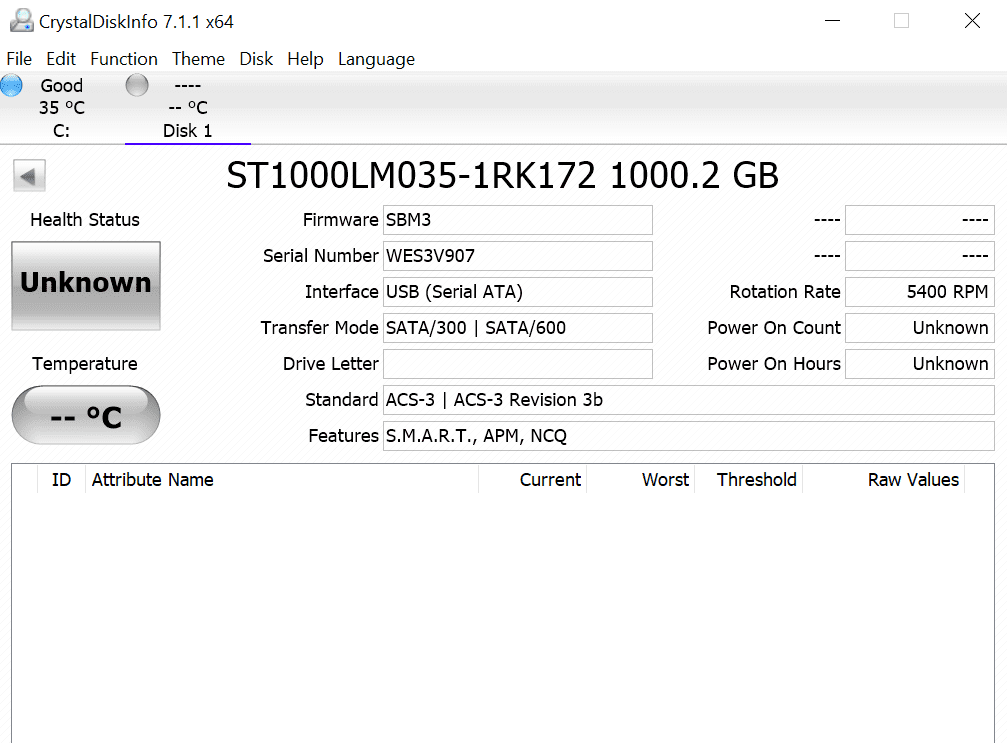1007x743 pixels.
Task: Click the Power On Hours label
Action: (774, 364)
